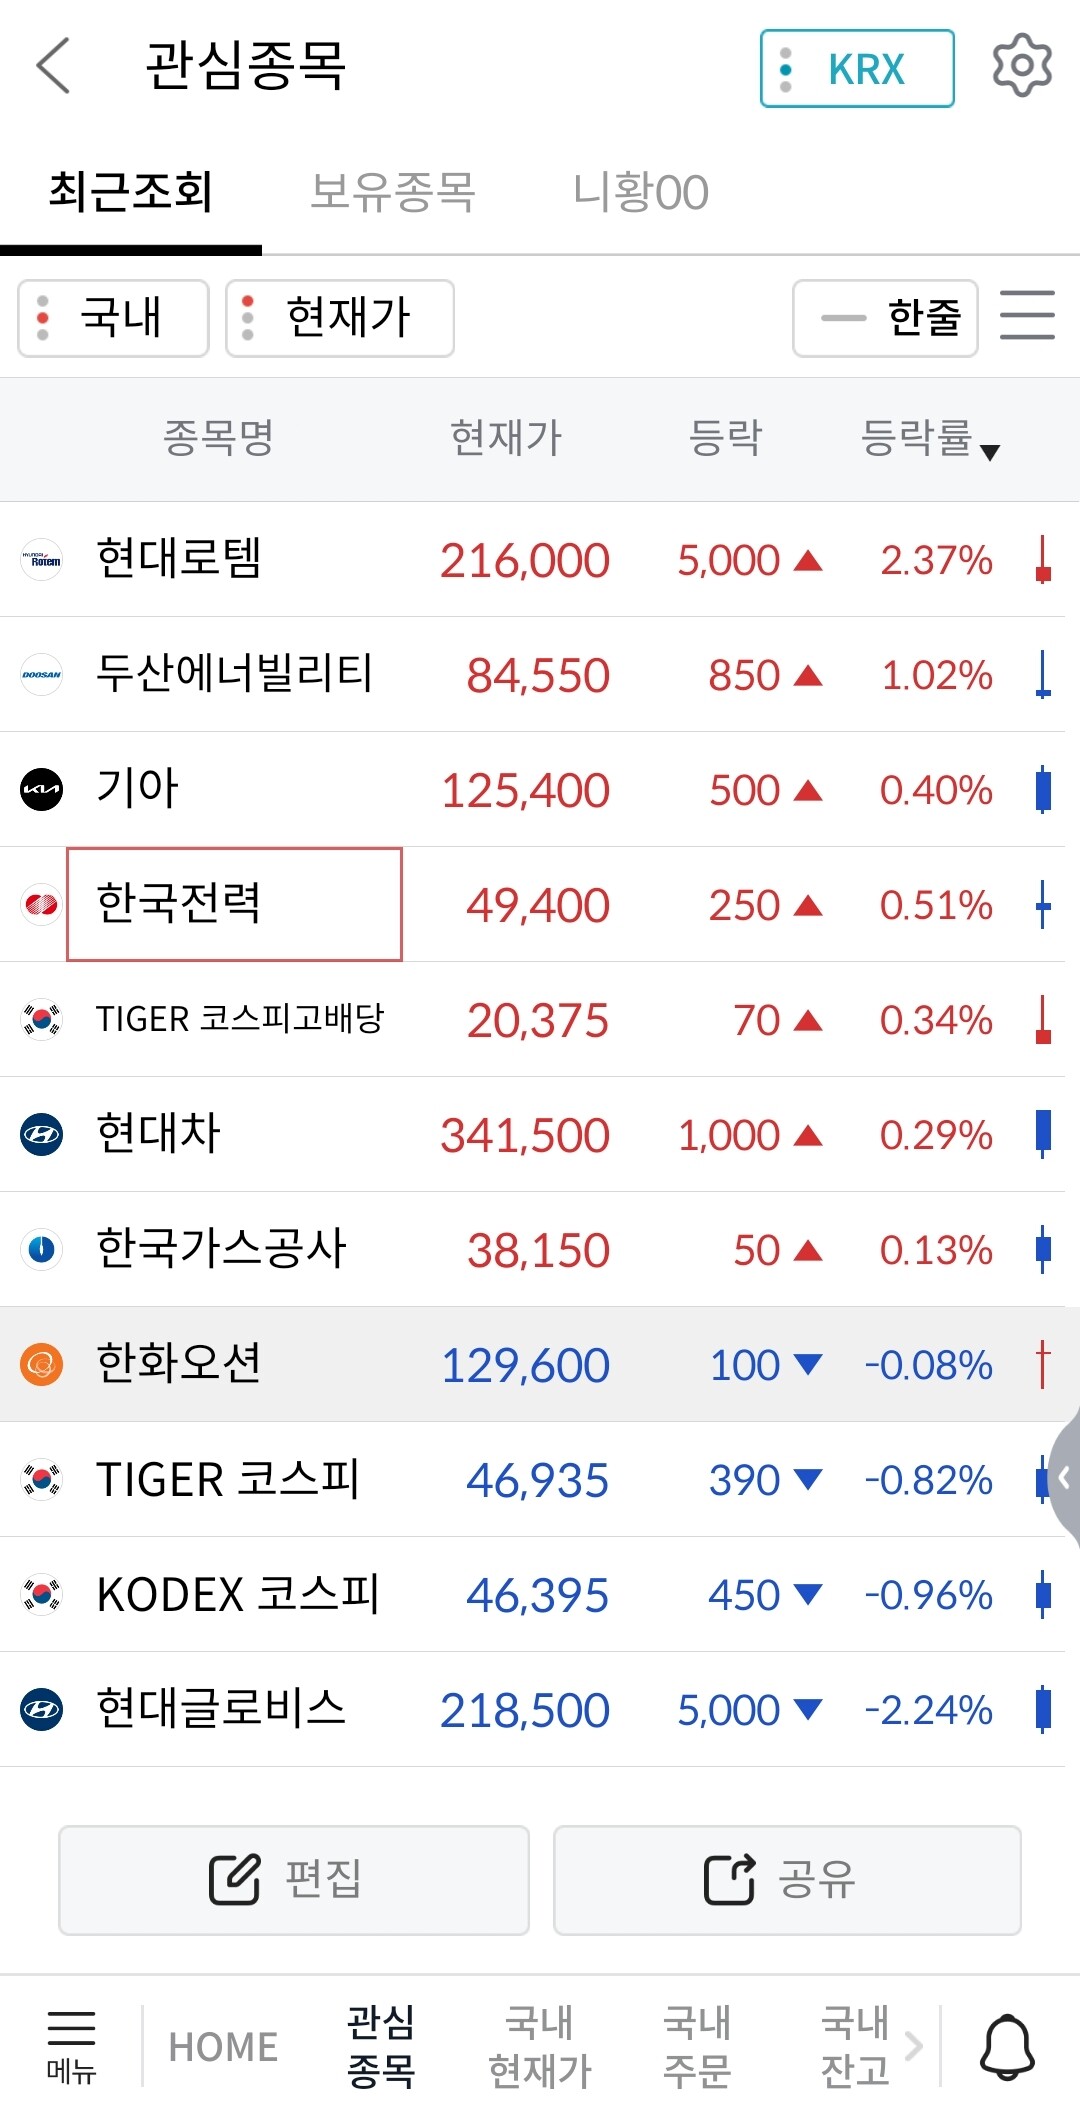Tap the 현대로템 candlestick mini chart
This screenshot has height=2120, width=1080.
(1043, 560)
